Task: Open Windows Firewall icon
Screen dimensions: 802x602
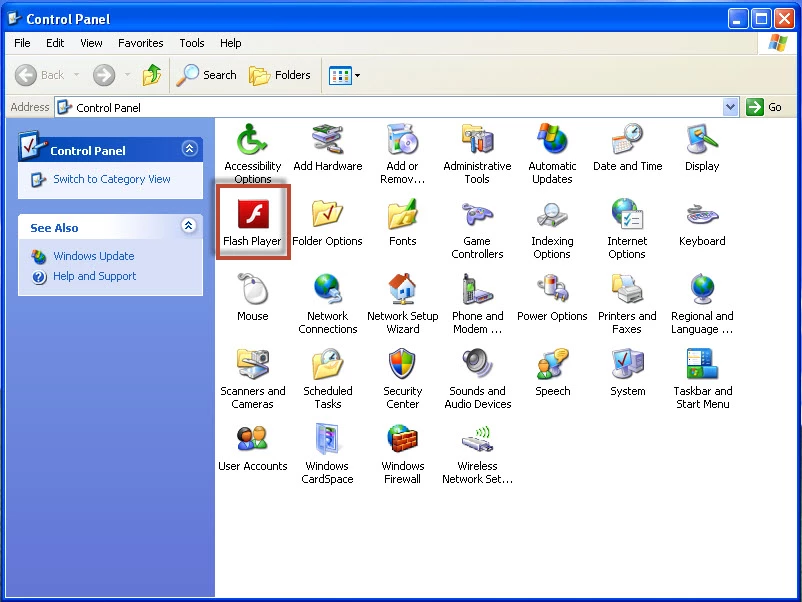Action: click(403, 439)
